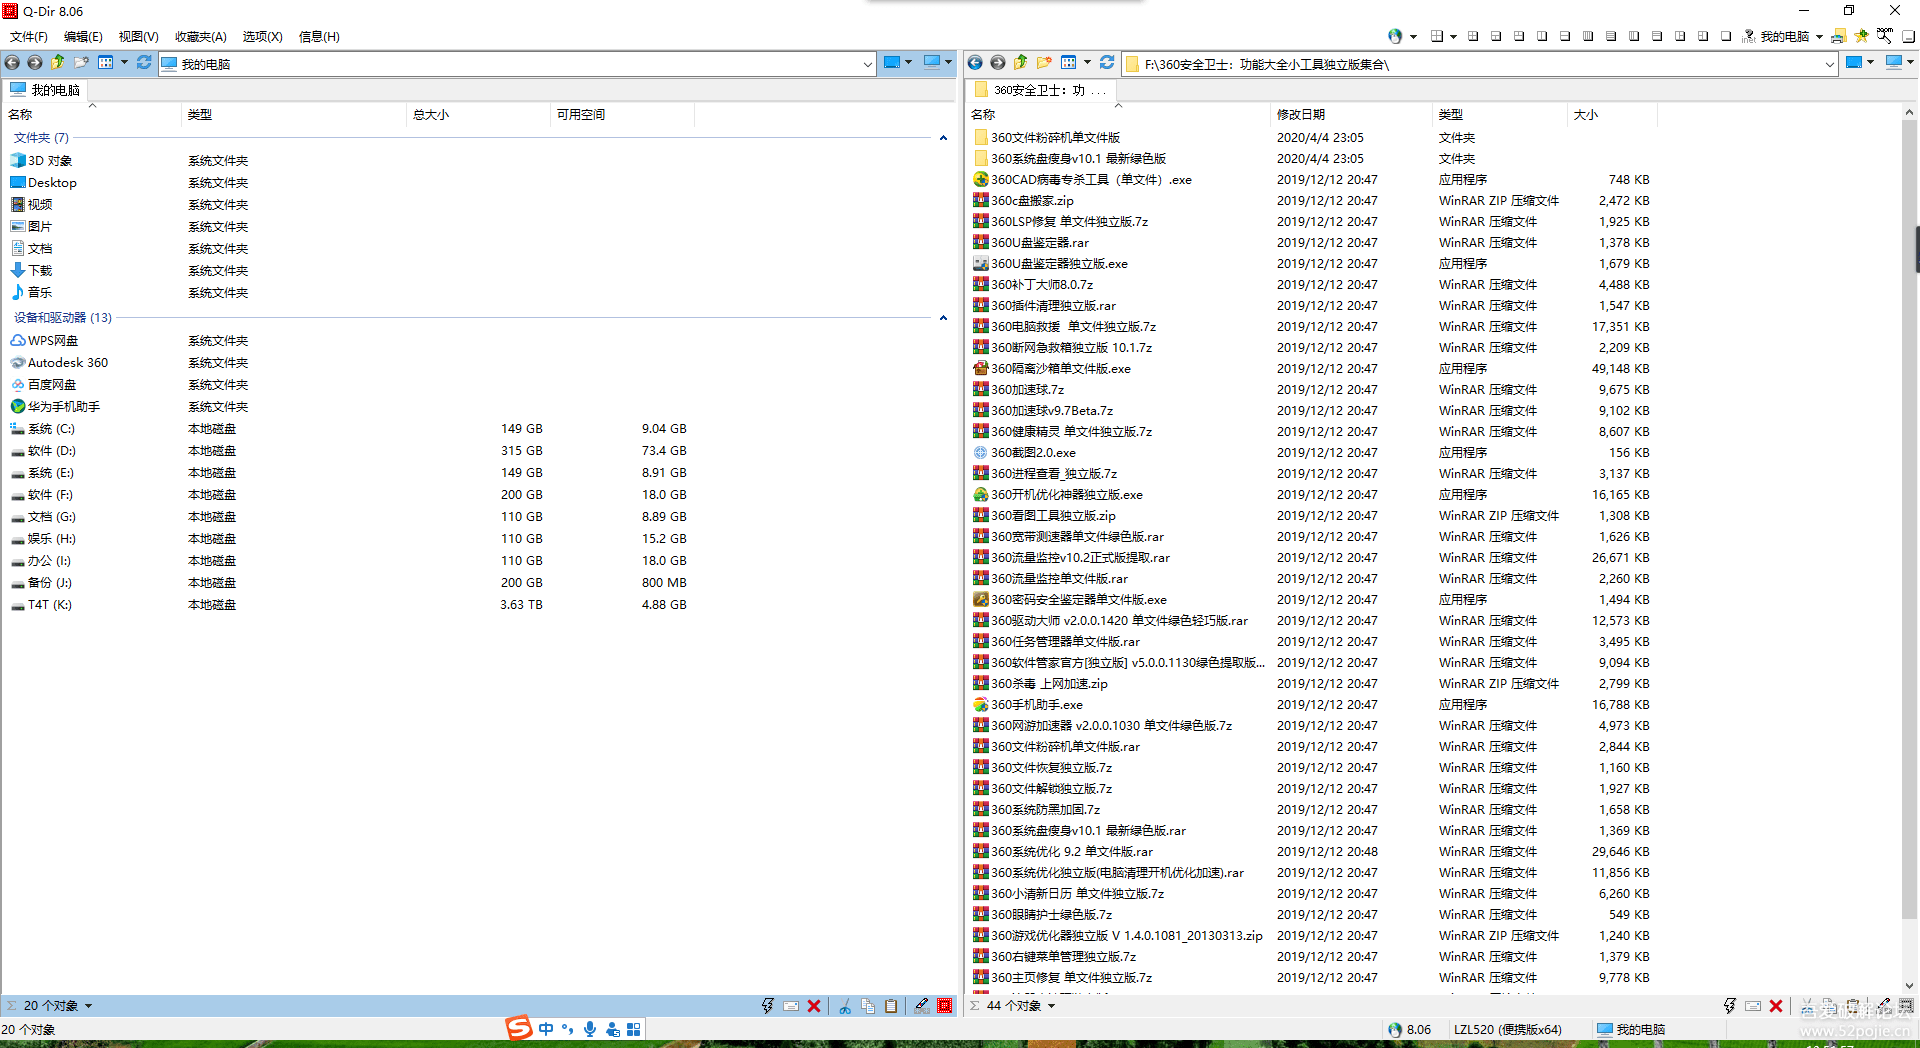Screen dimensions: 1920x1048
Task: Open the left pane view-mode grid icon
Action: click(x=105, y=63)
